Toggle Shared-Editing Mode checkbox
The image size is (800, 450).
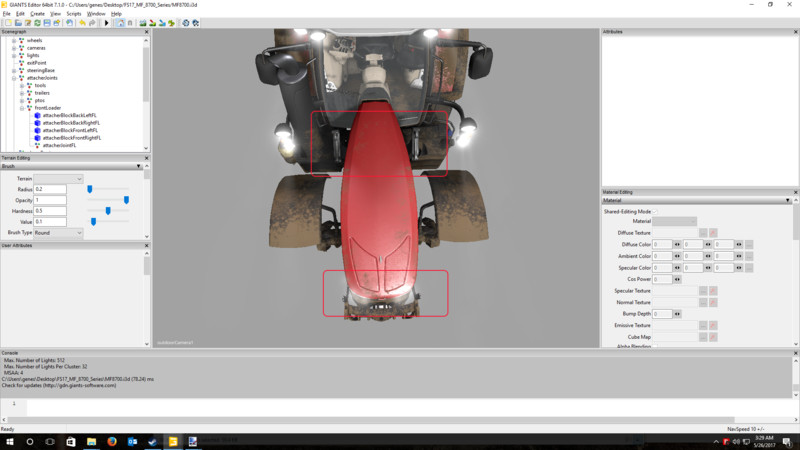click(x=657, y=211)
